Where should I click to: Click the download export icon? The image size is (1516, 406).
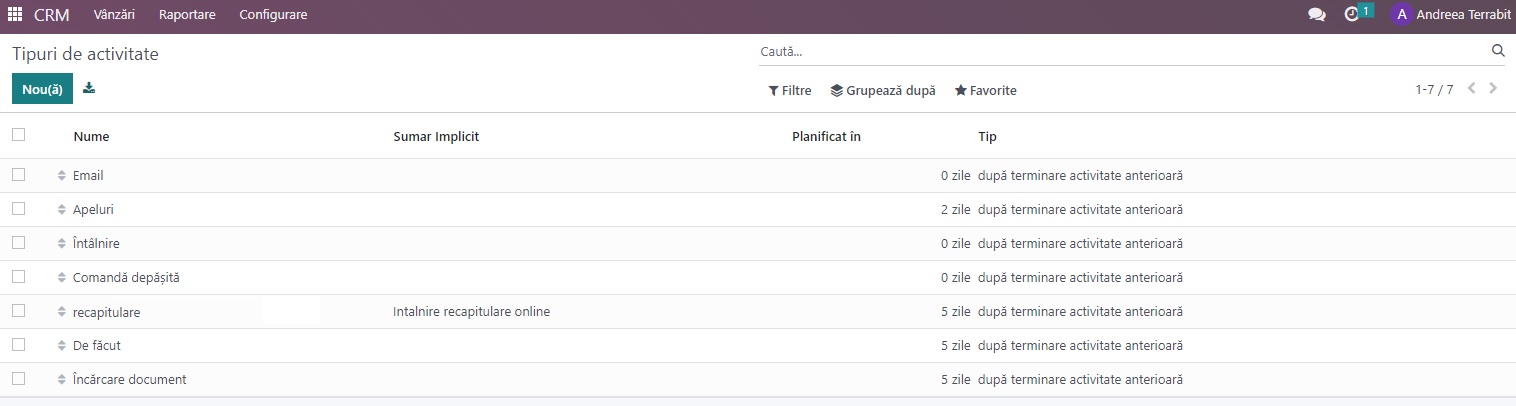tap(89, 88)
